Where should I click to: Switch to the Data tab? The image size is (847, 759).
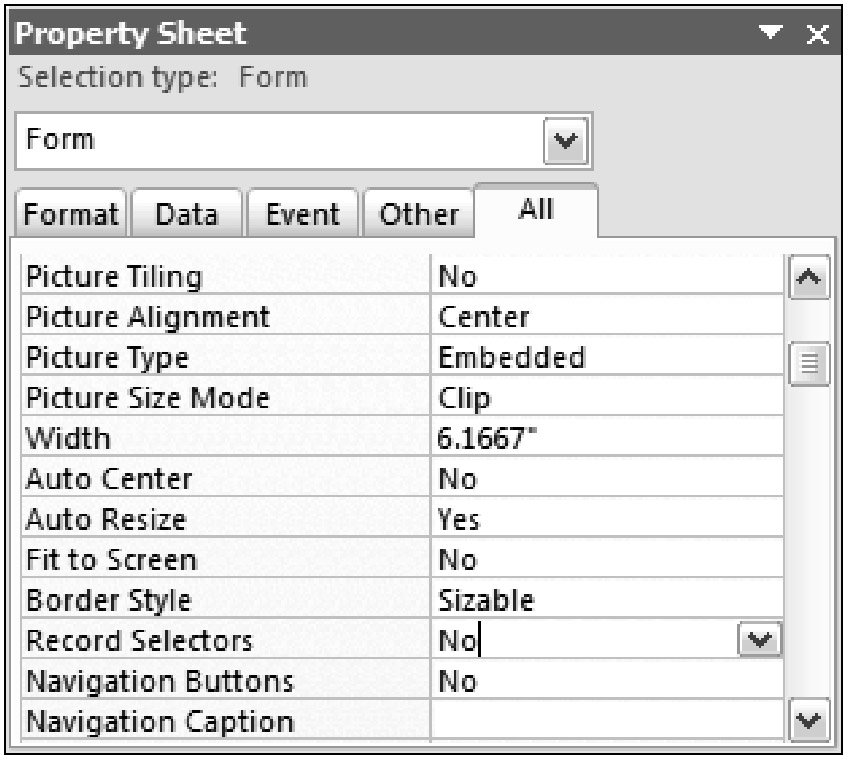(x=186, y=215)
